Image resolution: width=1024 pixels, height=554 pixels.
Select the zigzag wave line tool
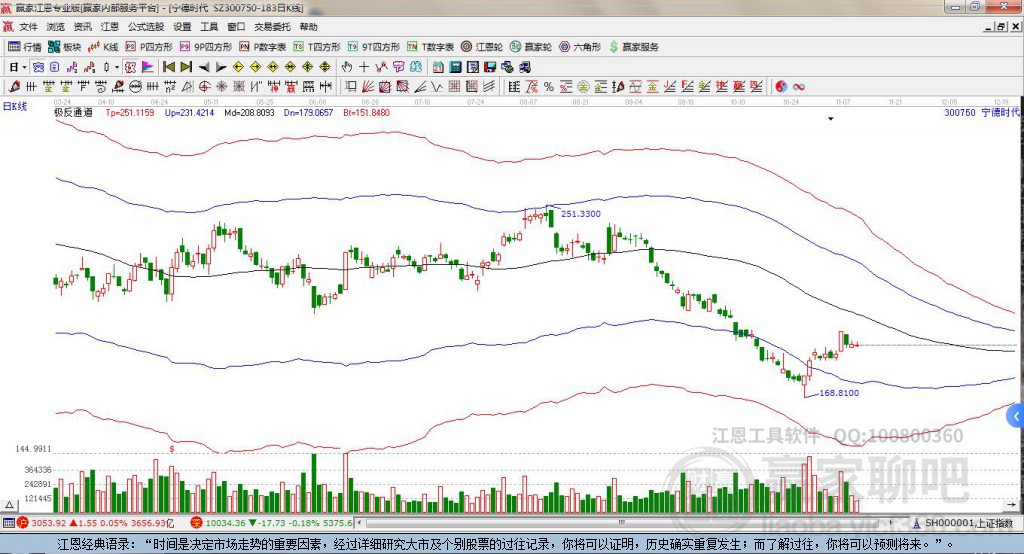(x=437, y=87)
